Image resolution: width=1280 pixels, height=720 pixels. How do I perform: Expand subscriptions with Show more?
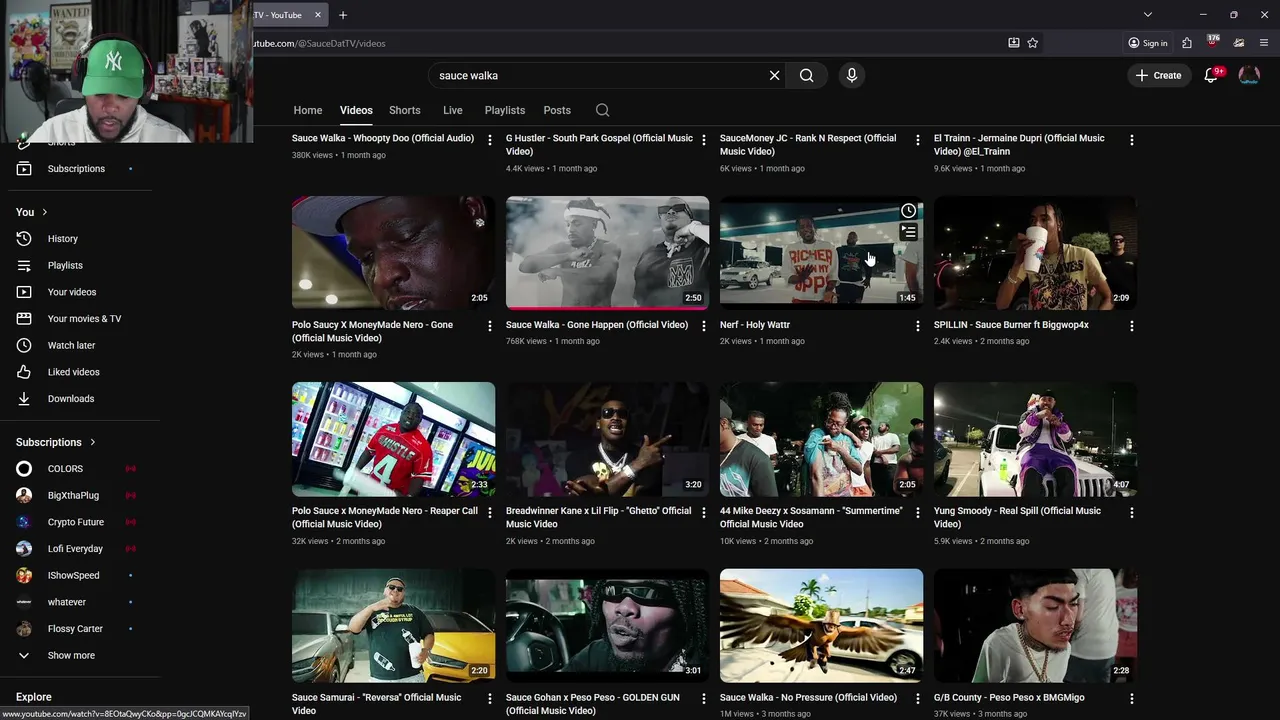click(78, 655)
